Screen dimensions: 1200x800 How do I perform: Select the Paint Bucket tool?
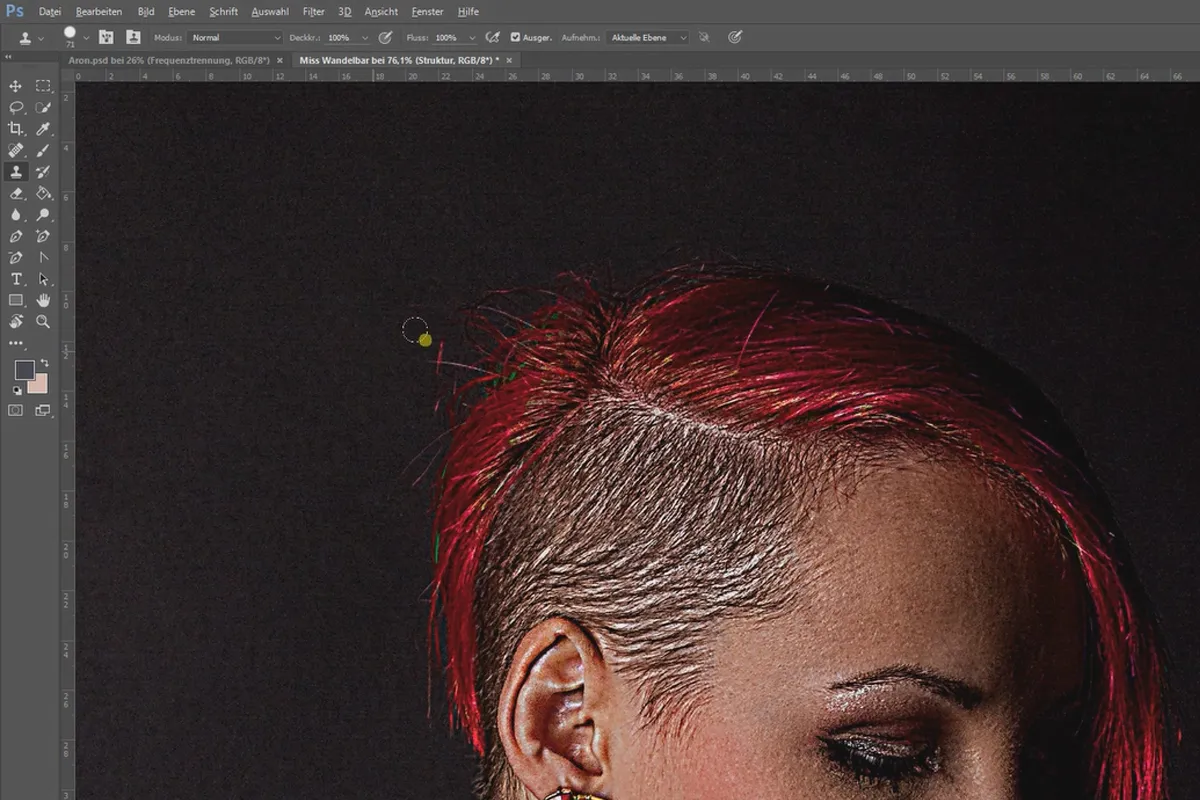tap(43, 193)
